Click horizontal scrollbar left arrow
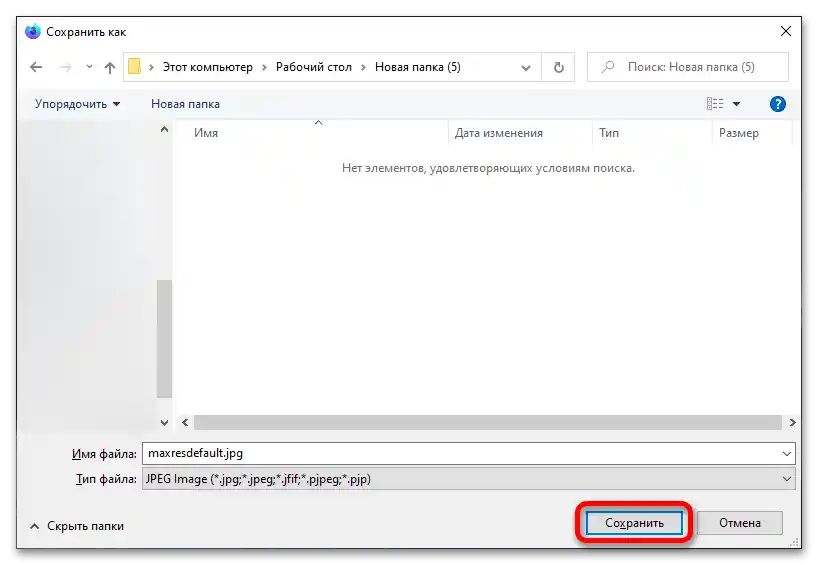 pos(185,423)
